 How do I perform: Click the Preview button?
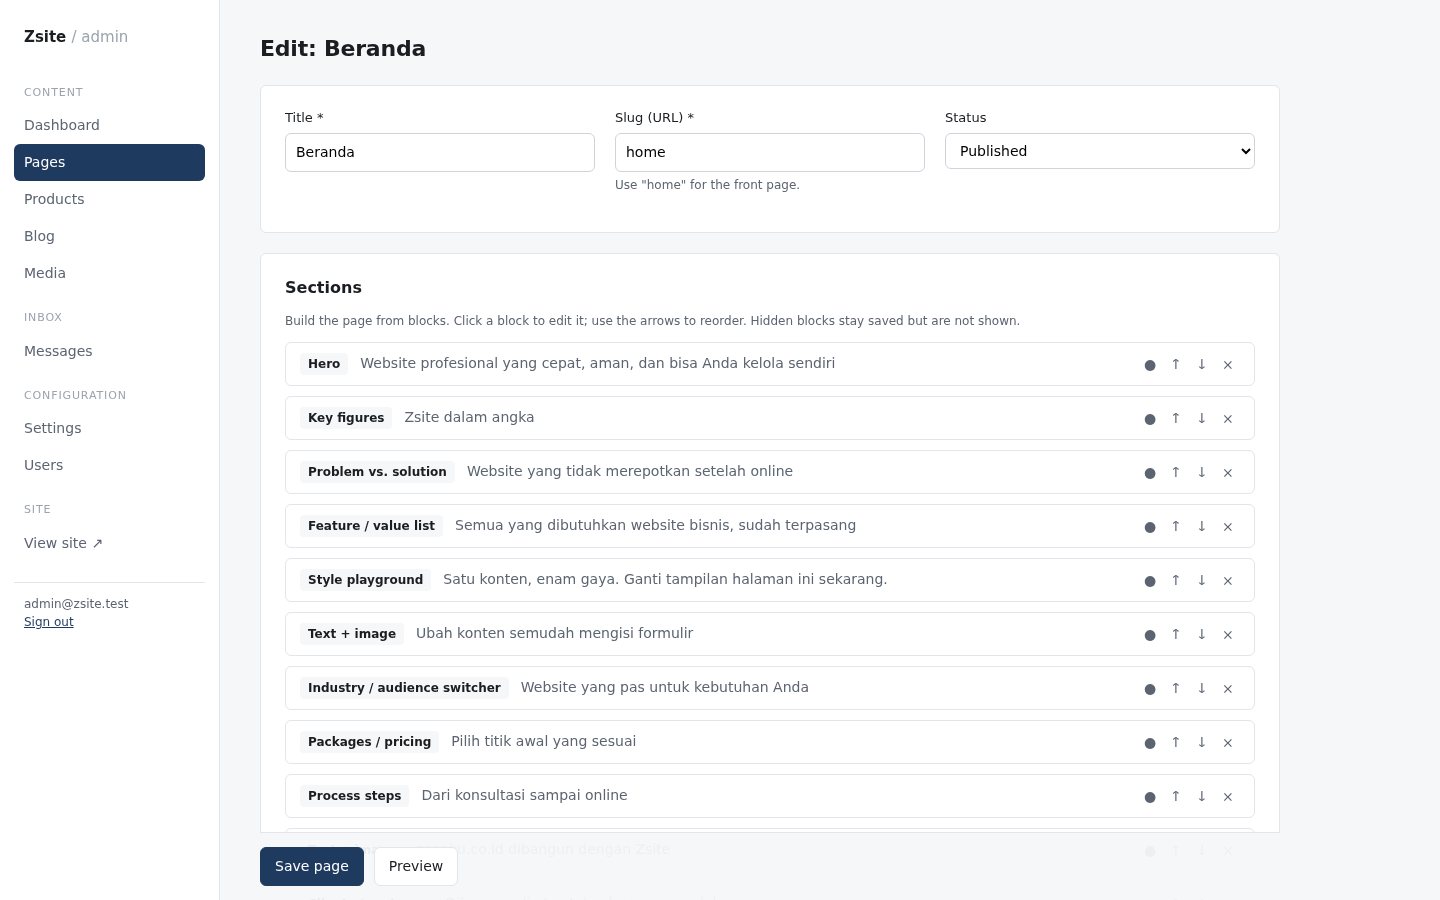point(416,866)
